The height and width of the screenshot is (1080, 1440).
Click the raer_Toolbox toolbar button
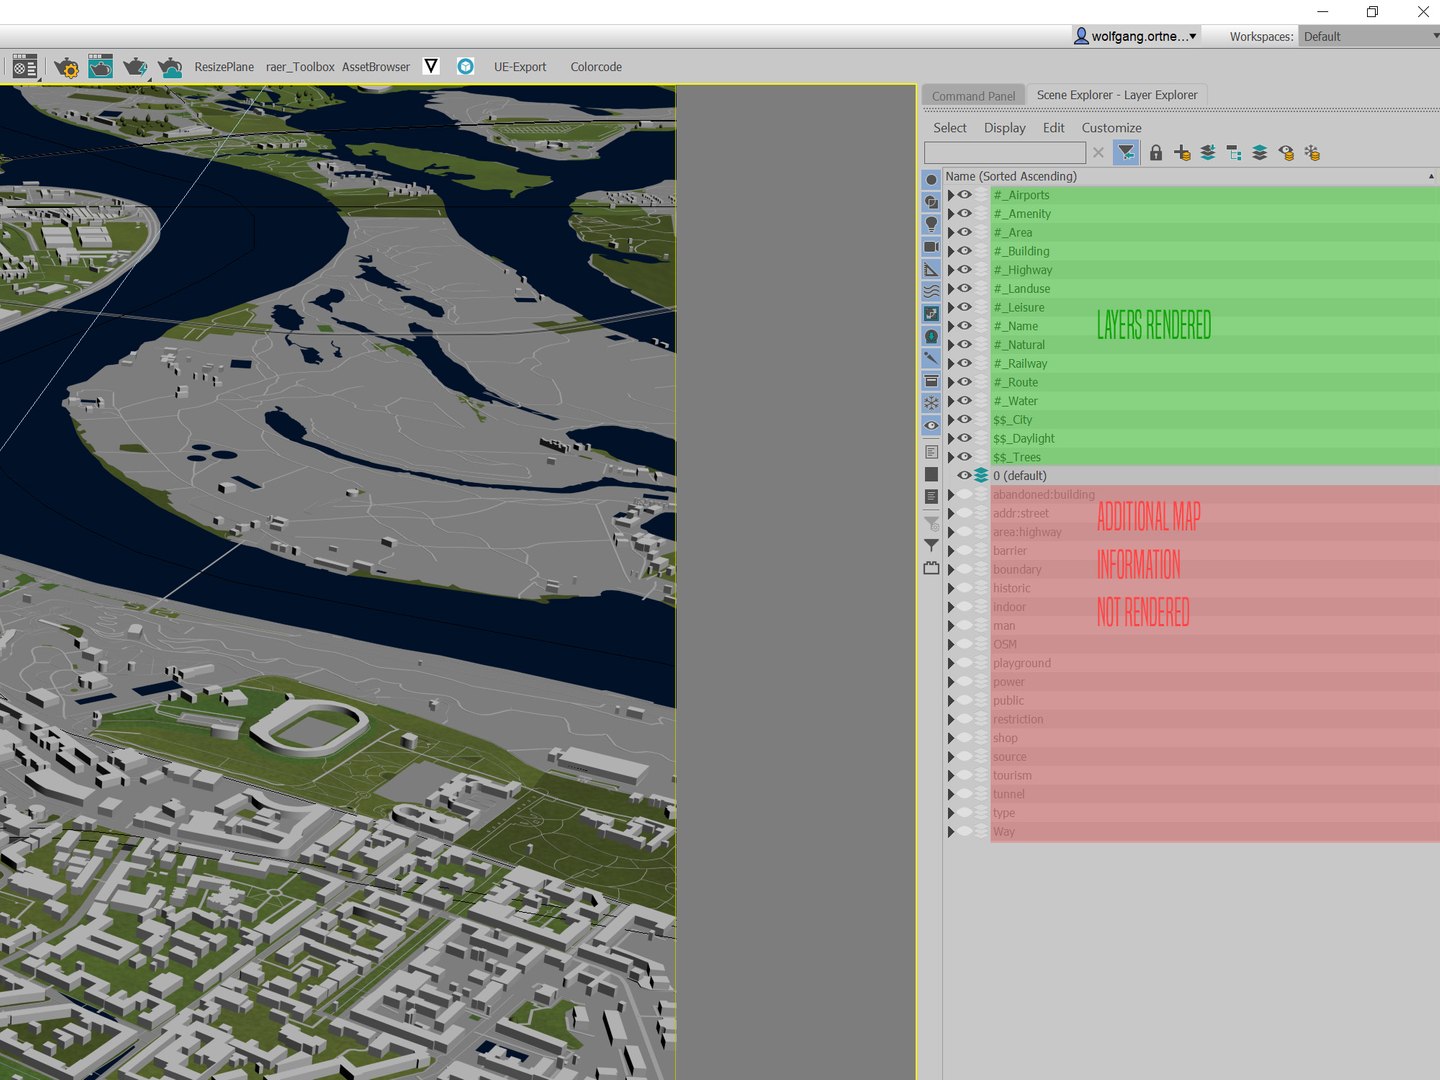(x=300, y=67)
